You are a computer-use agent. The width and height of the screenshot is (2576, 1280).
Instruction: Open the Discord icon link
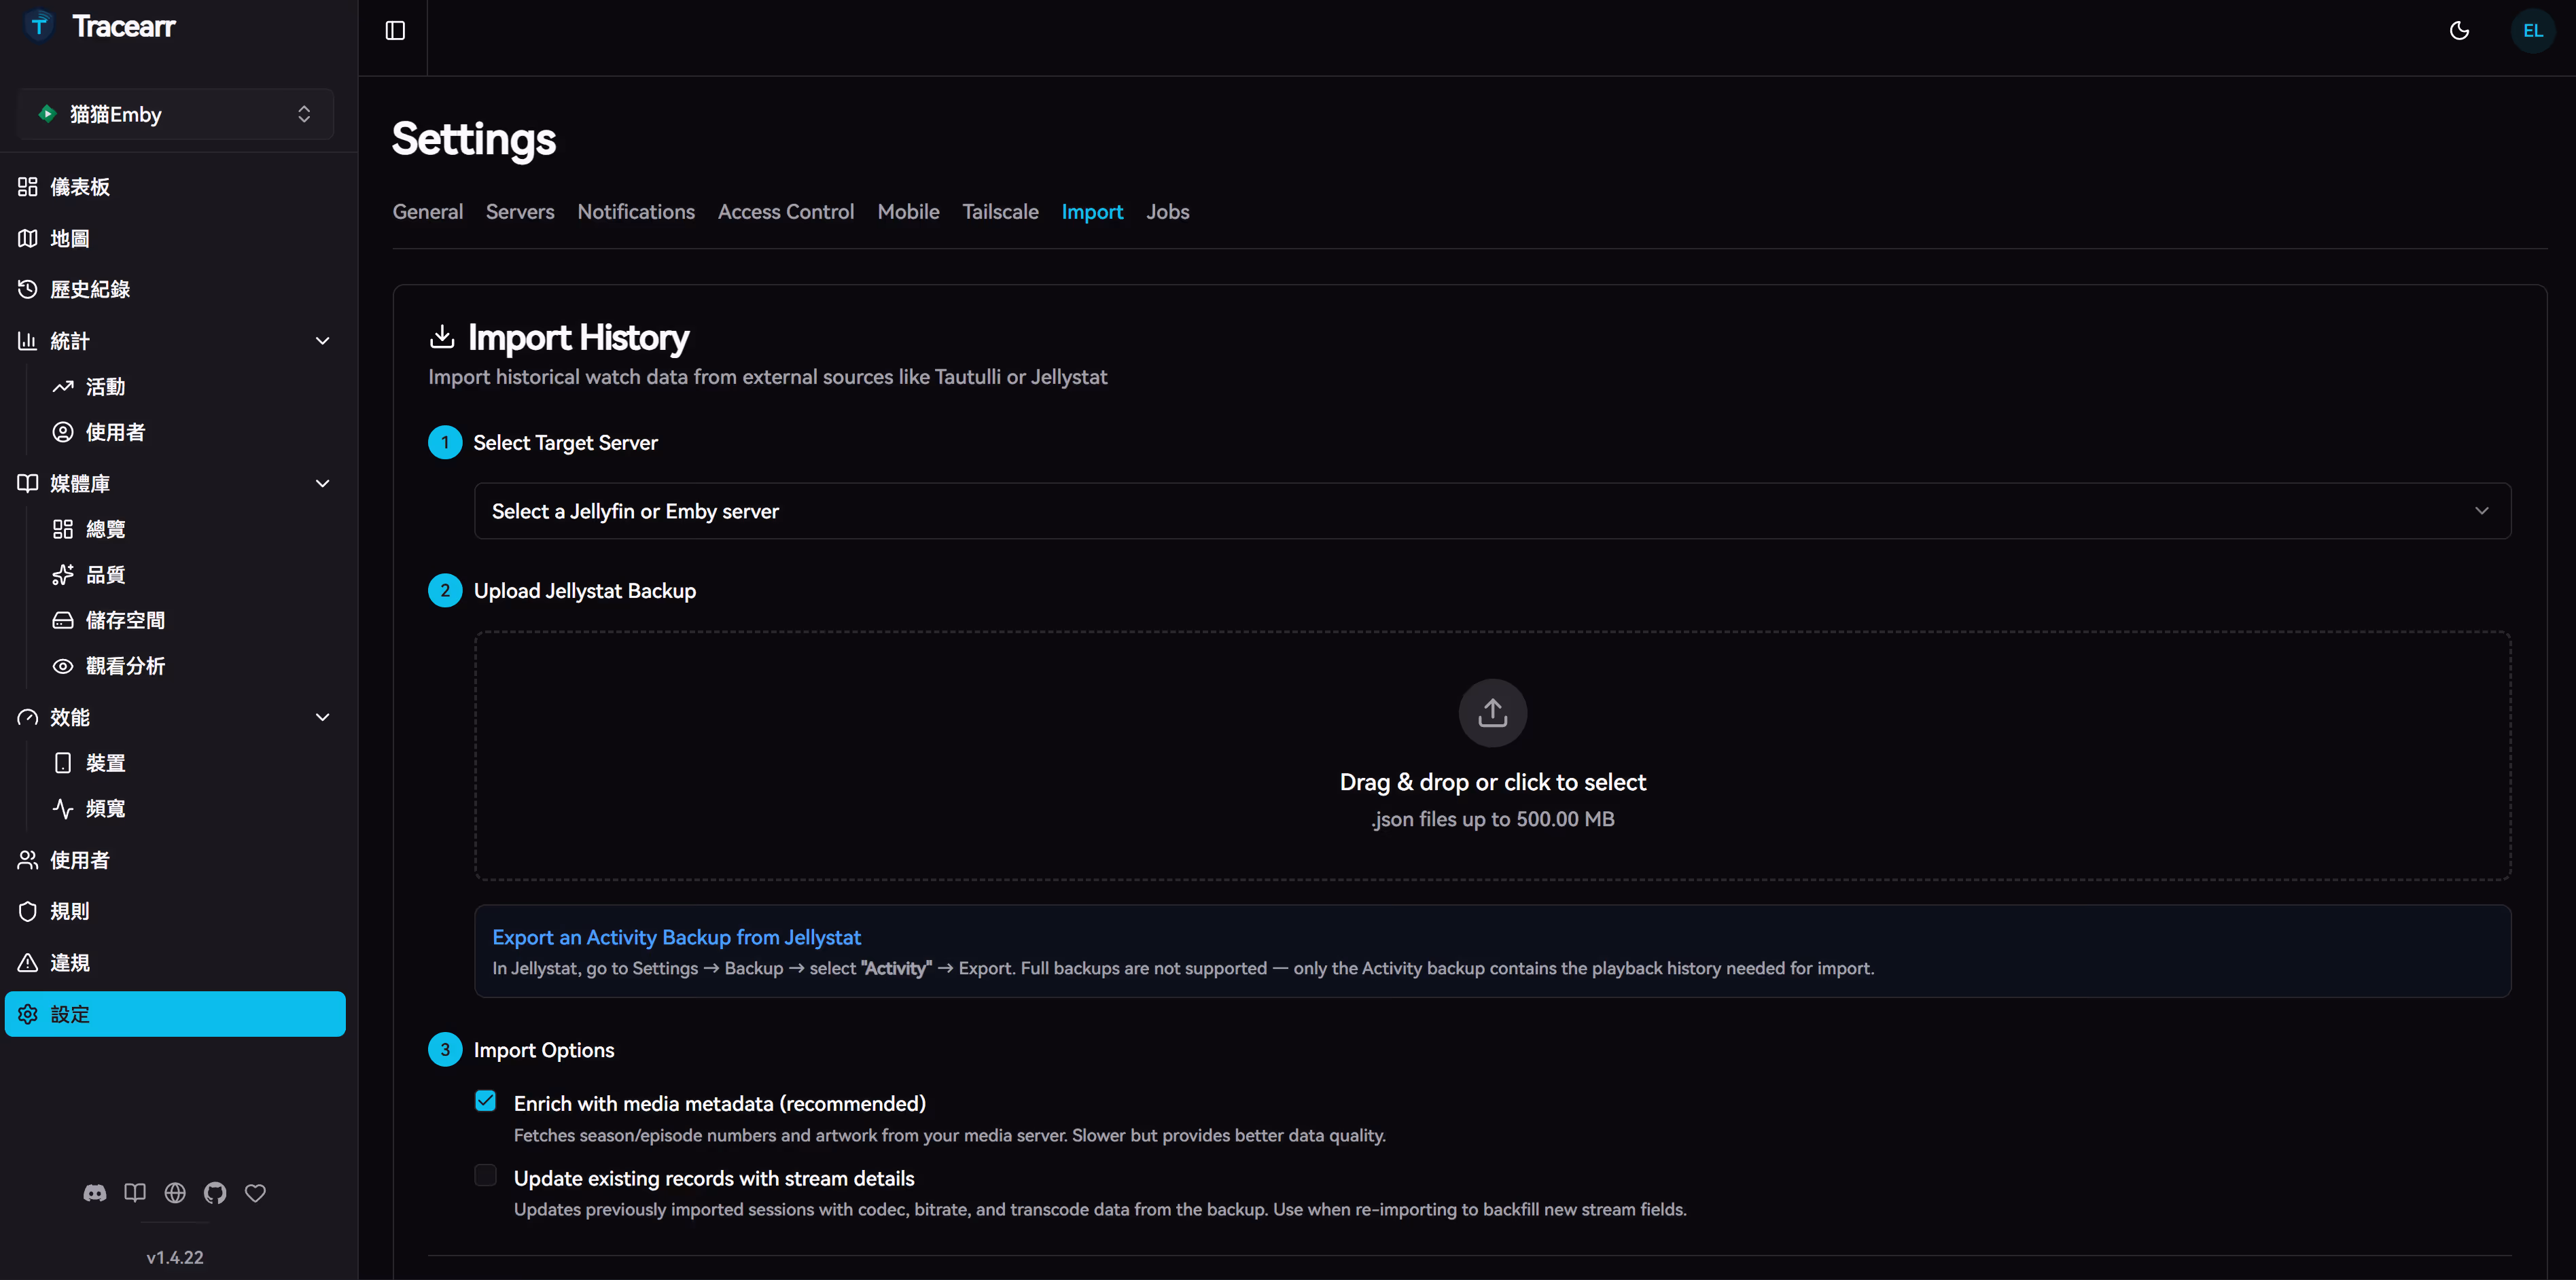coord(95,1193)
